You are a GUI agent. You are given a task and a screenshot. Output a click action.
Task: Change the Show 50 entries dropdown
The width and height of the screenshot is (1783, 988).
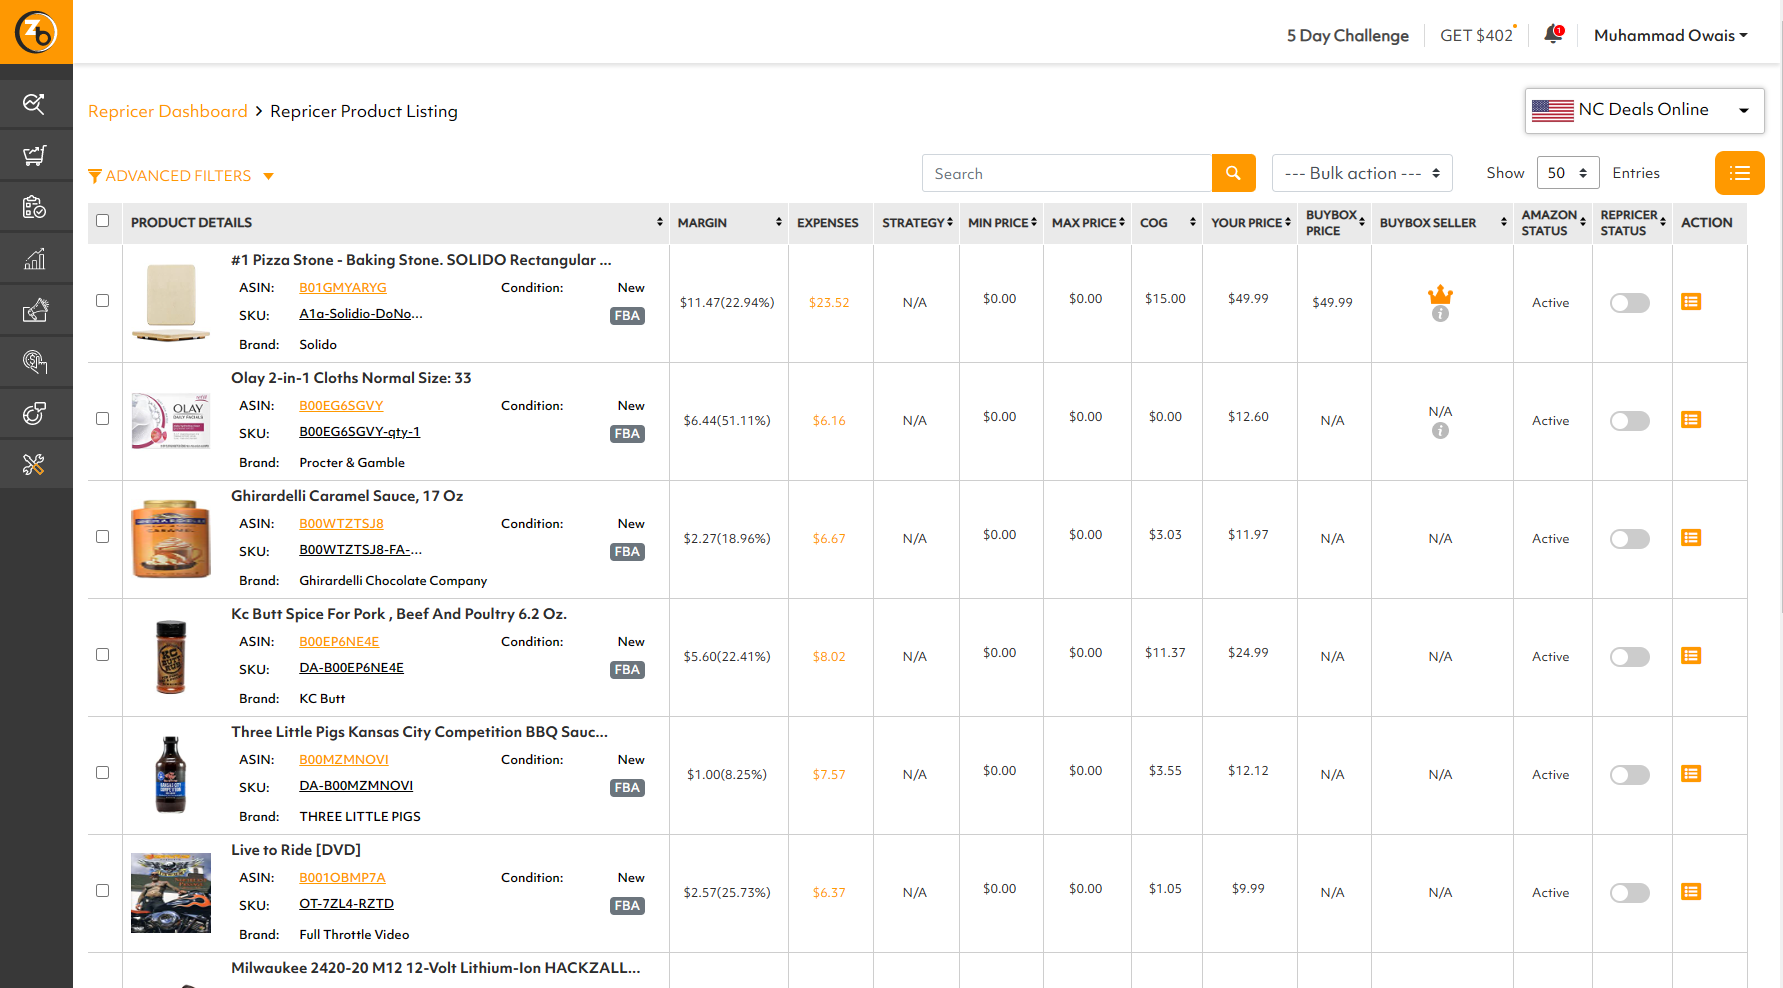[x=1568, y=173]
